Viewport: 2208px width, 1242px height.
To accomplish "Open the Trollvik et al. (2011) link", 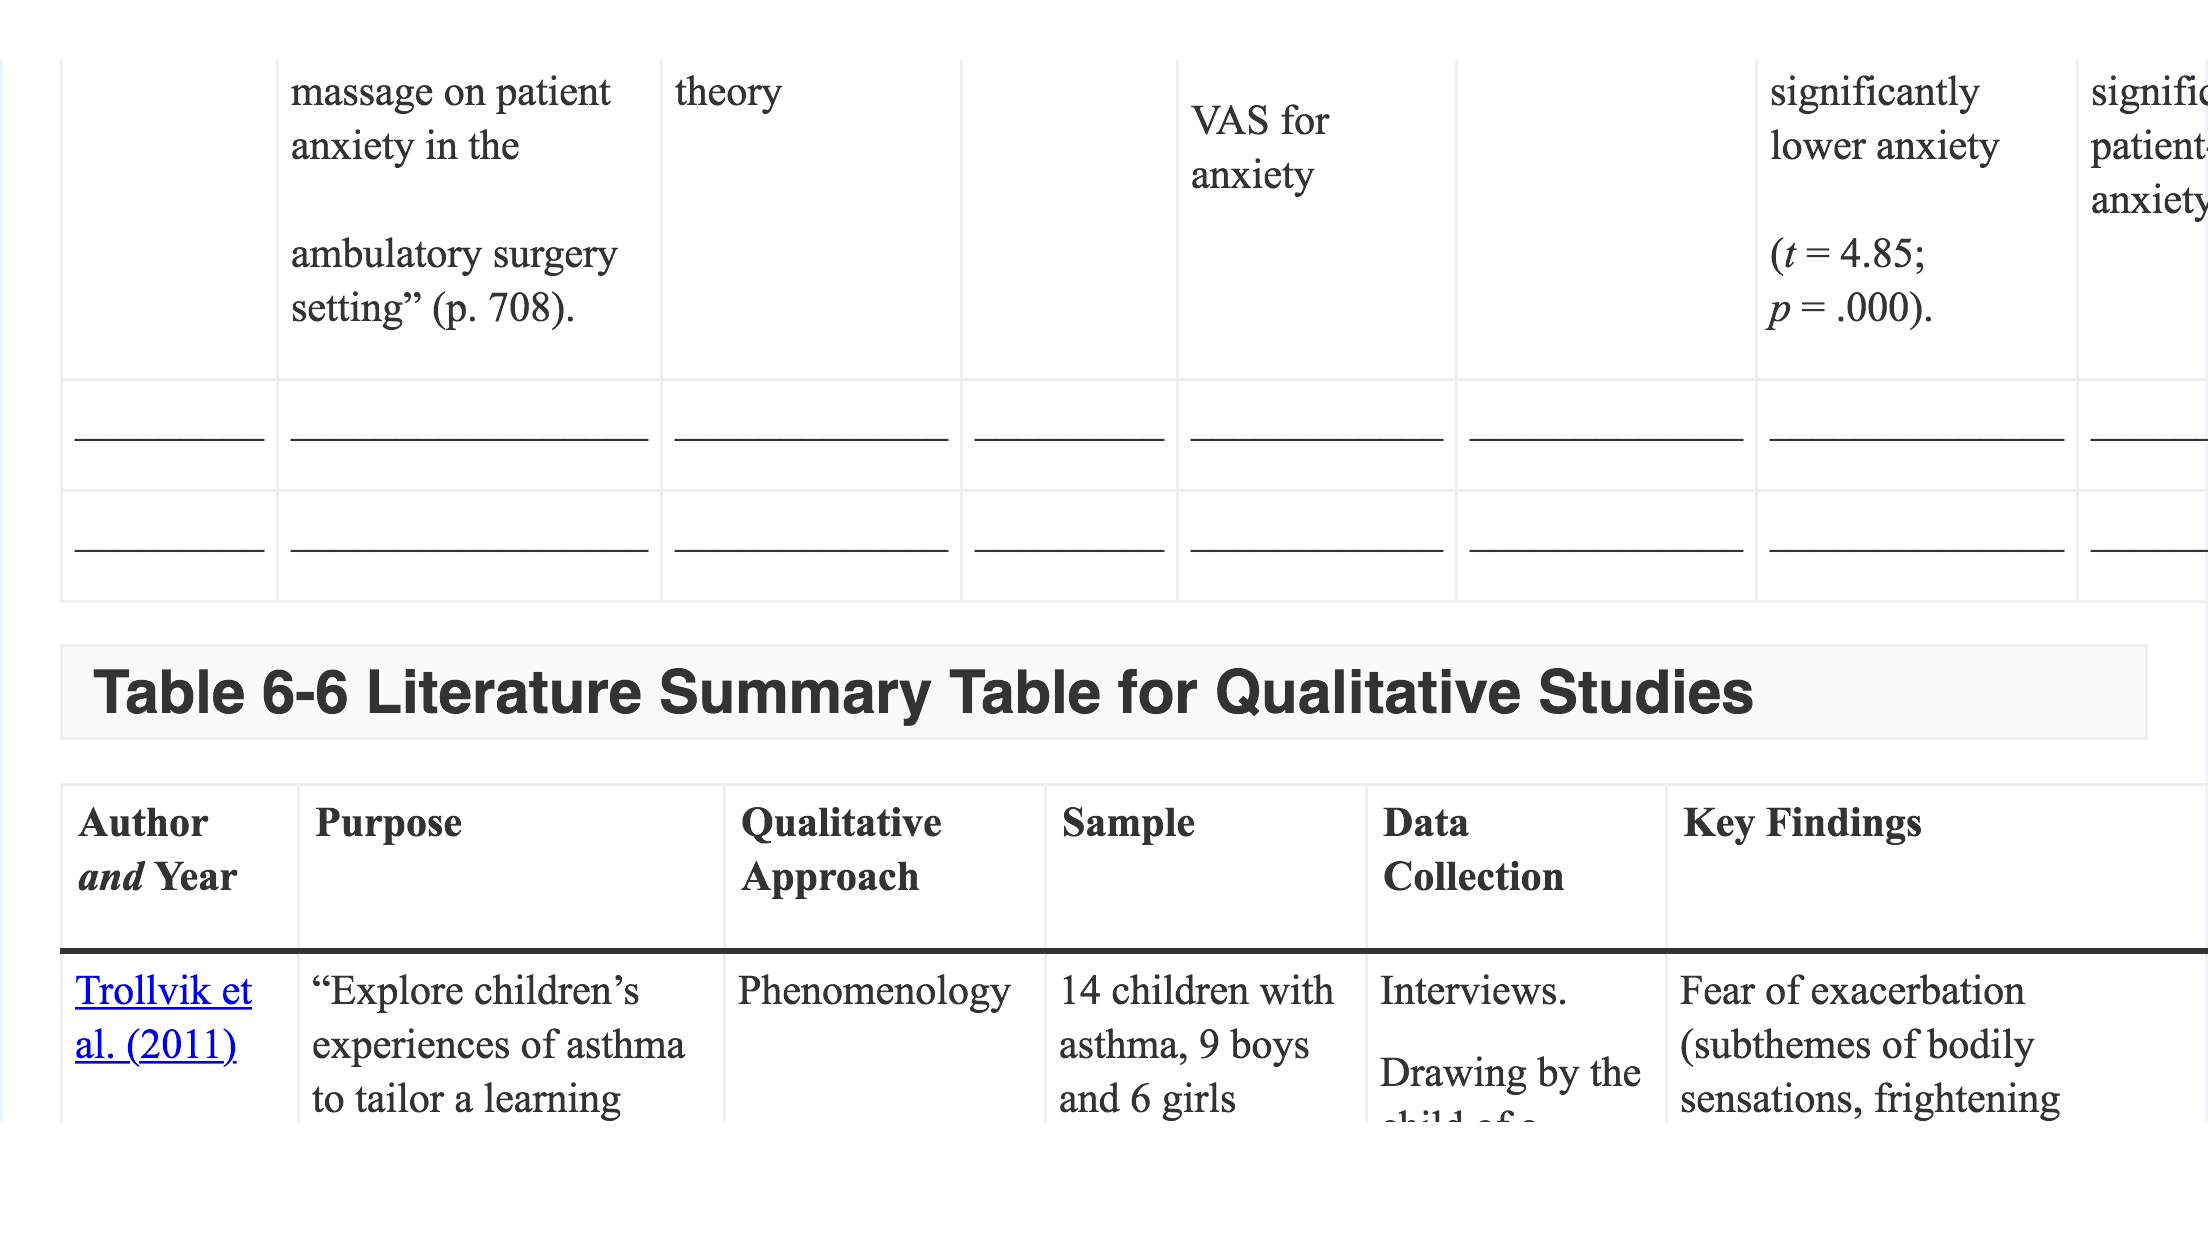I will [163, 1018].
